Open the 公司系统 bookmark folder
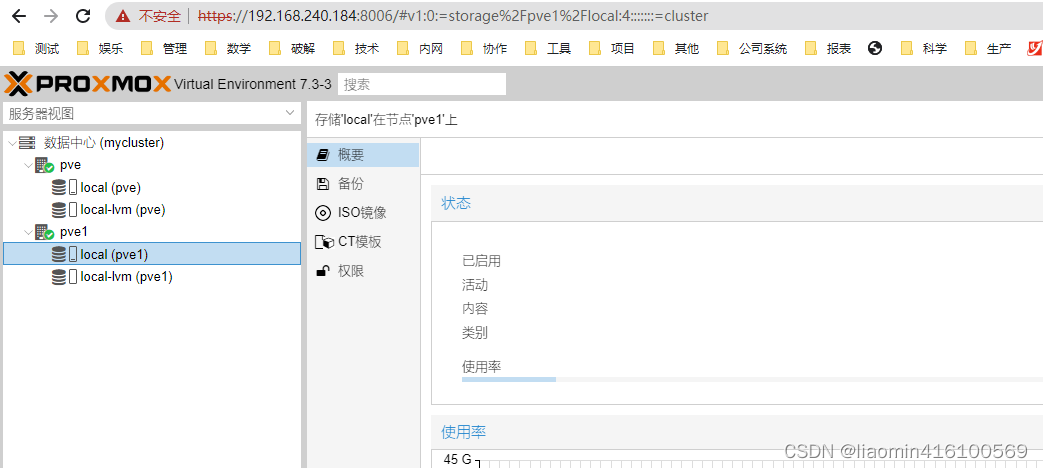This screenshot has width=1043, height=468. (752, 48)
